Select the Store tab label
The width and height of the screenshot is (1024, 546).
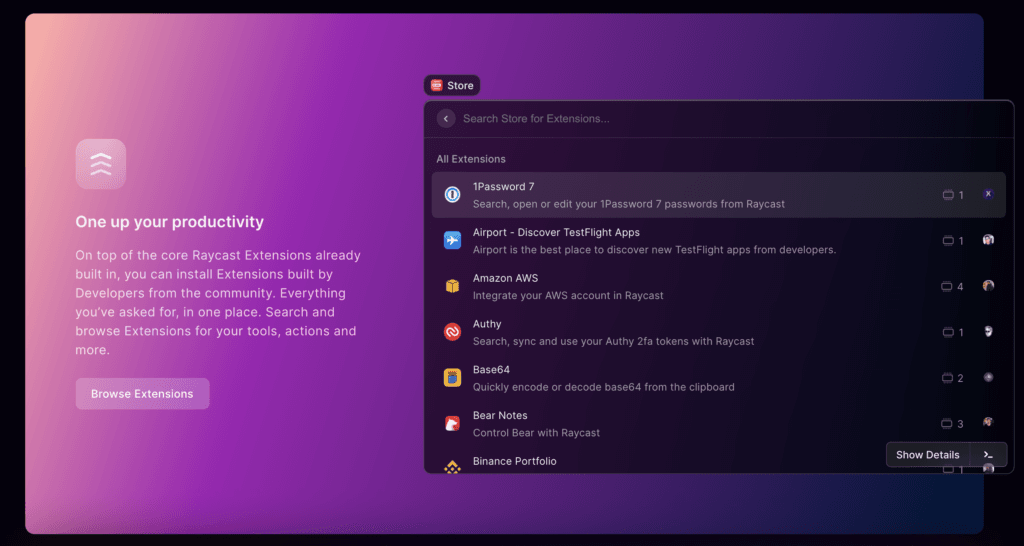(460, 86)
